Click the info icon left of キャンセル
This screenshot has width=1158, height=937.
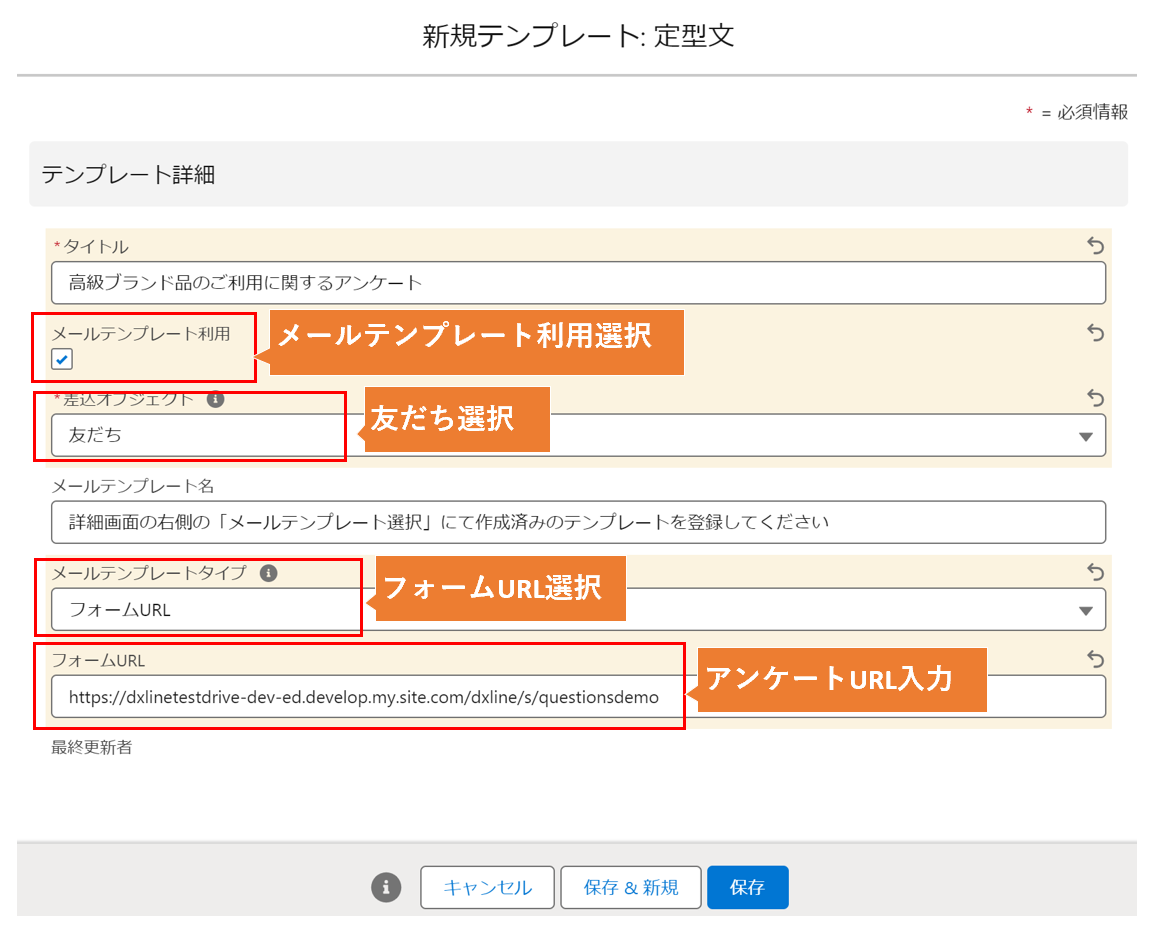(386, 887)
